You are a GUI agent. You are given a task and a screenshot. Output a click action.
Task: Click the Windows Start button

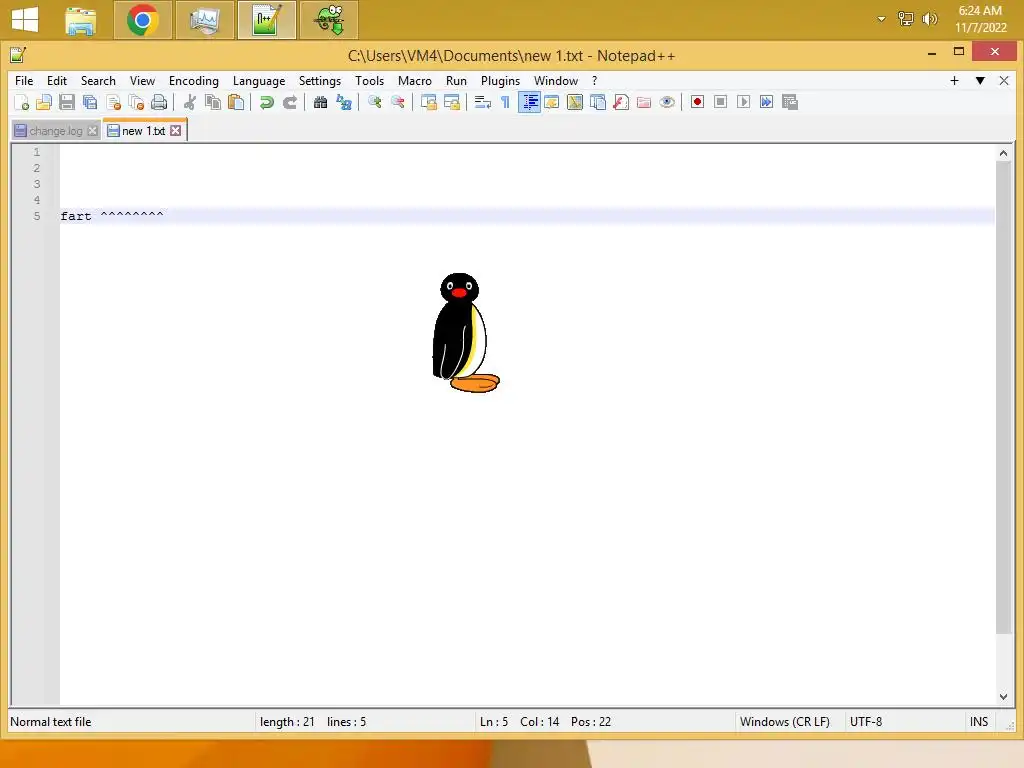(x=25, y=20)
